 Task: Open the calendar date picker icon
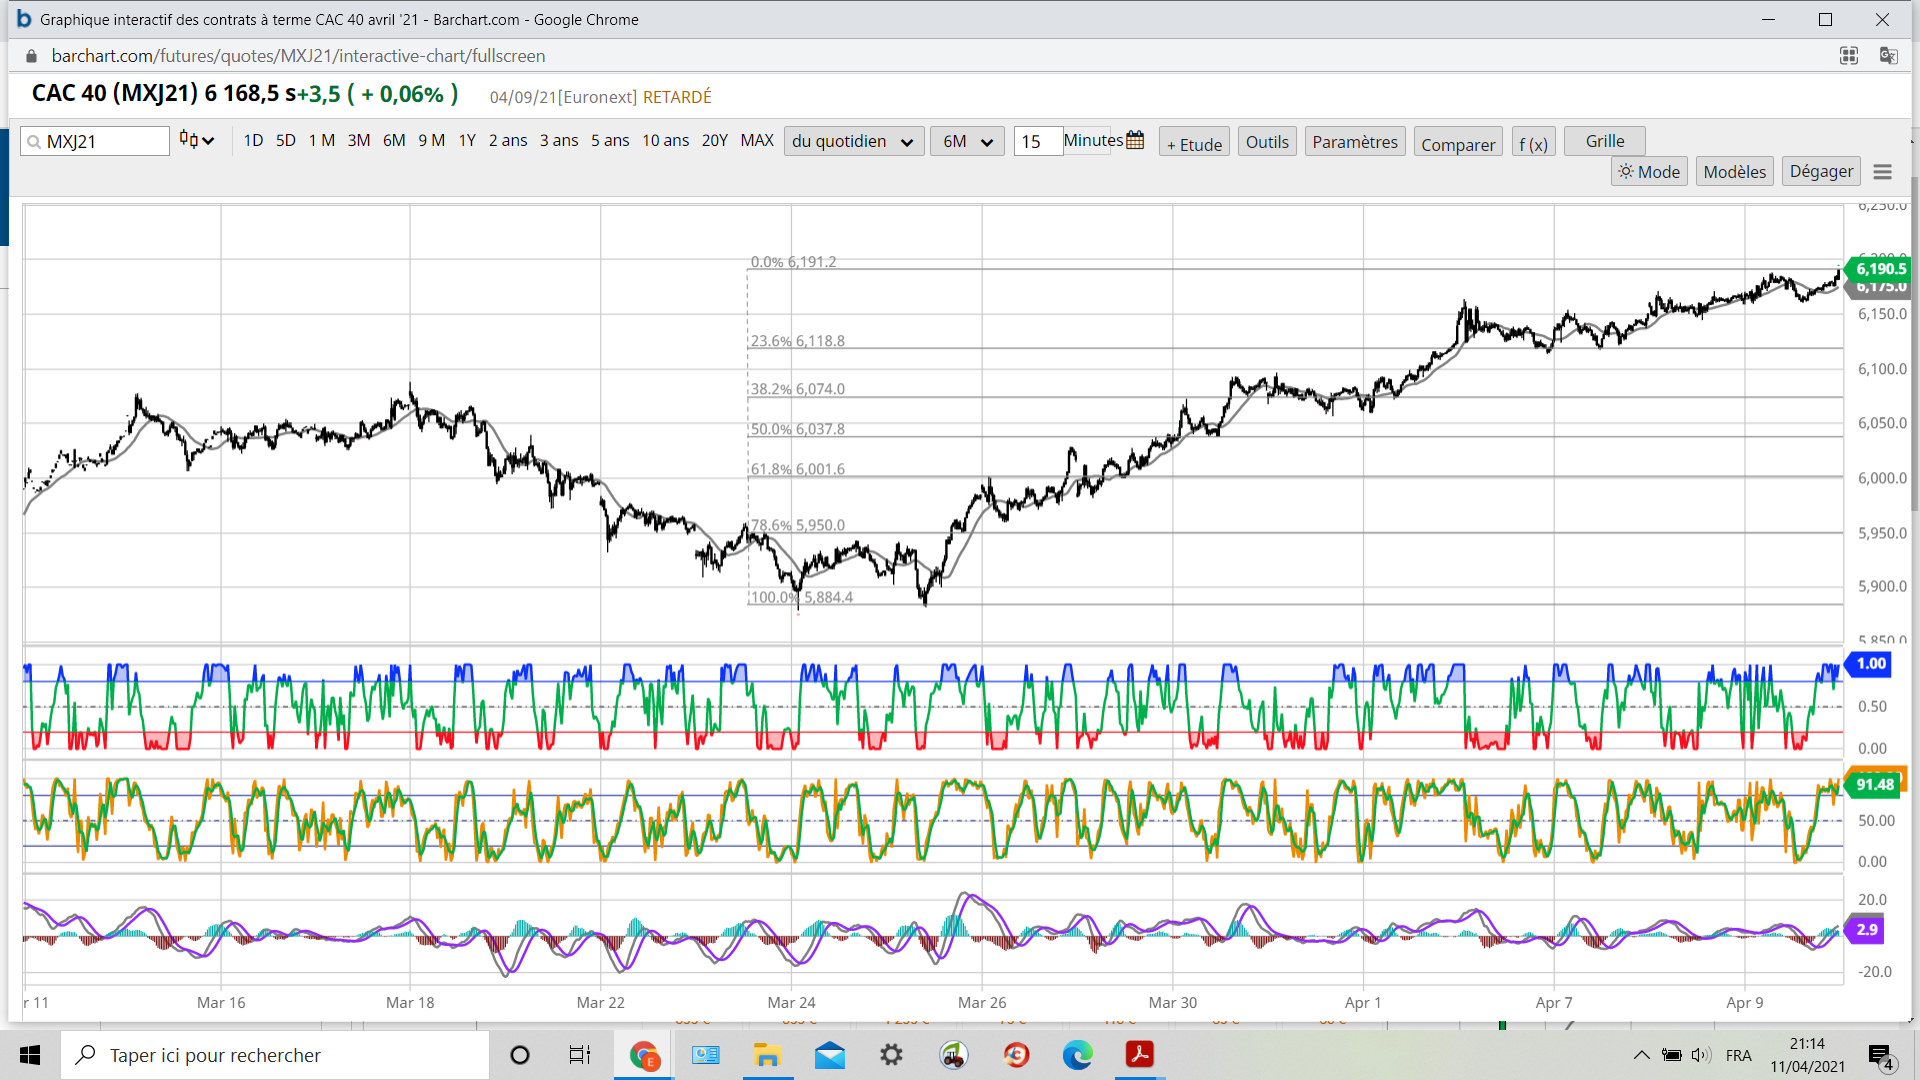coord(1135,141)
